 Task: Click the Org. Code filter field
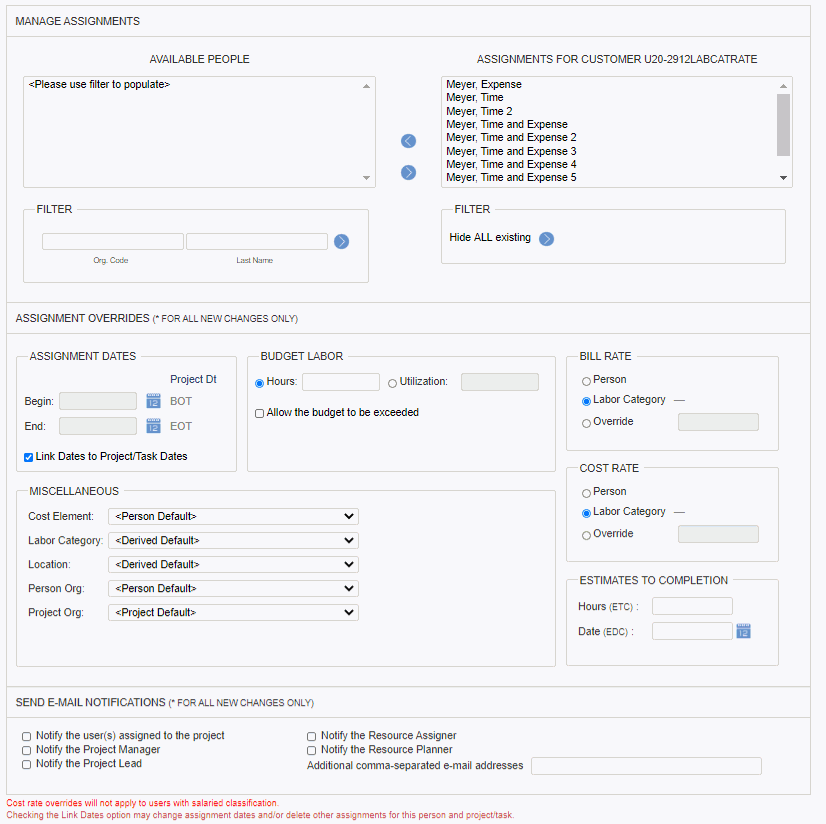click(x=113, y=241)
